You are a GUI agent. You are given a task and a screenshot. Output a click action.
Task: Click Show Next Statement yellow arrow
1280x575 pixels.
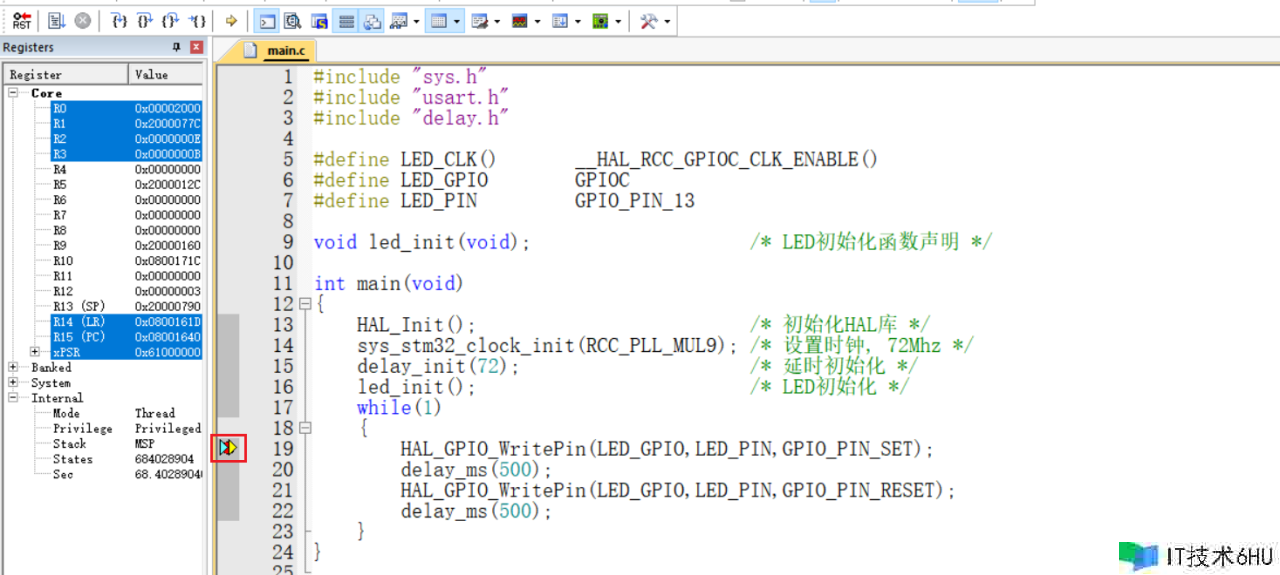pos(231,20)
